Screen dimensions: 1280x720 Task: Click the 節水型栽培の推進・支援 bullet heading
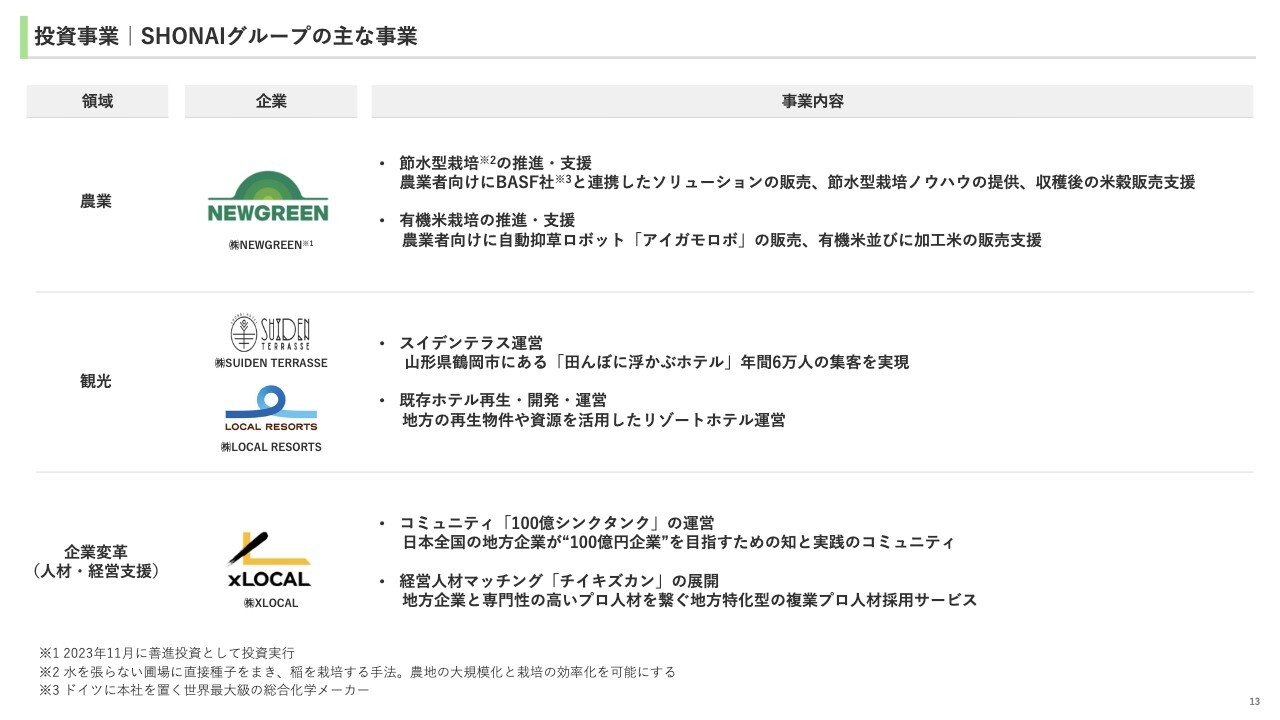click(x=495, y=162)
